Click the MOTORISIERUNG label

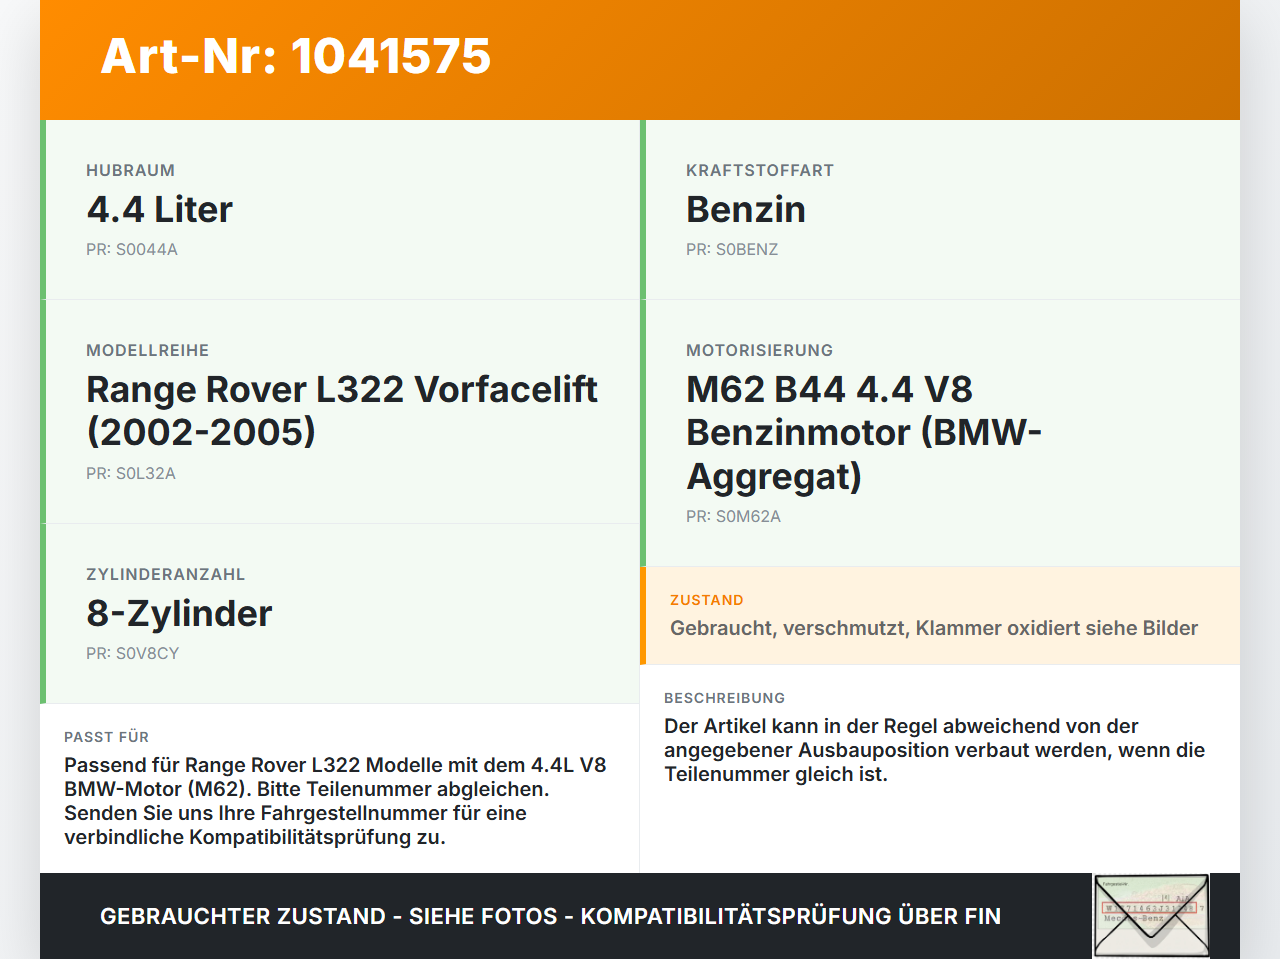pyautogui.click(x=759, y=350)
